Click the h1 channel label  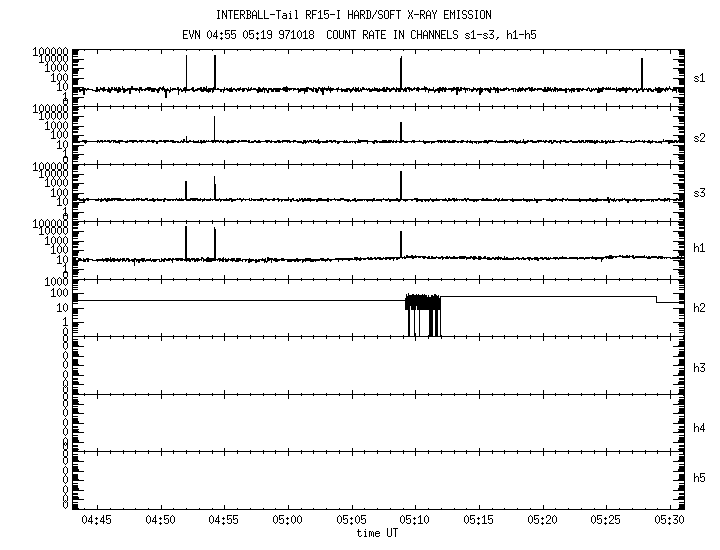(700, 248)
